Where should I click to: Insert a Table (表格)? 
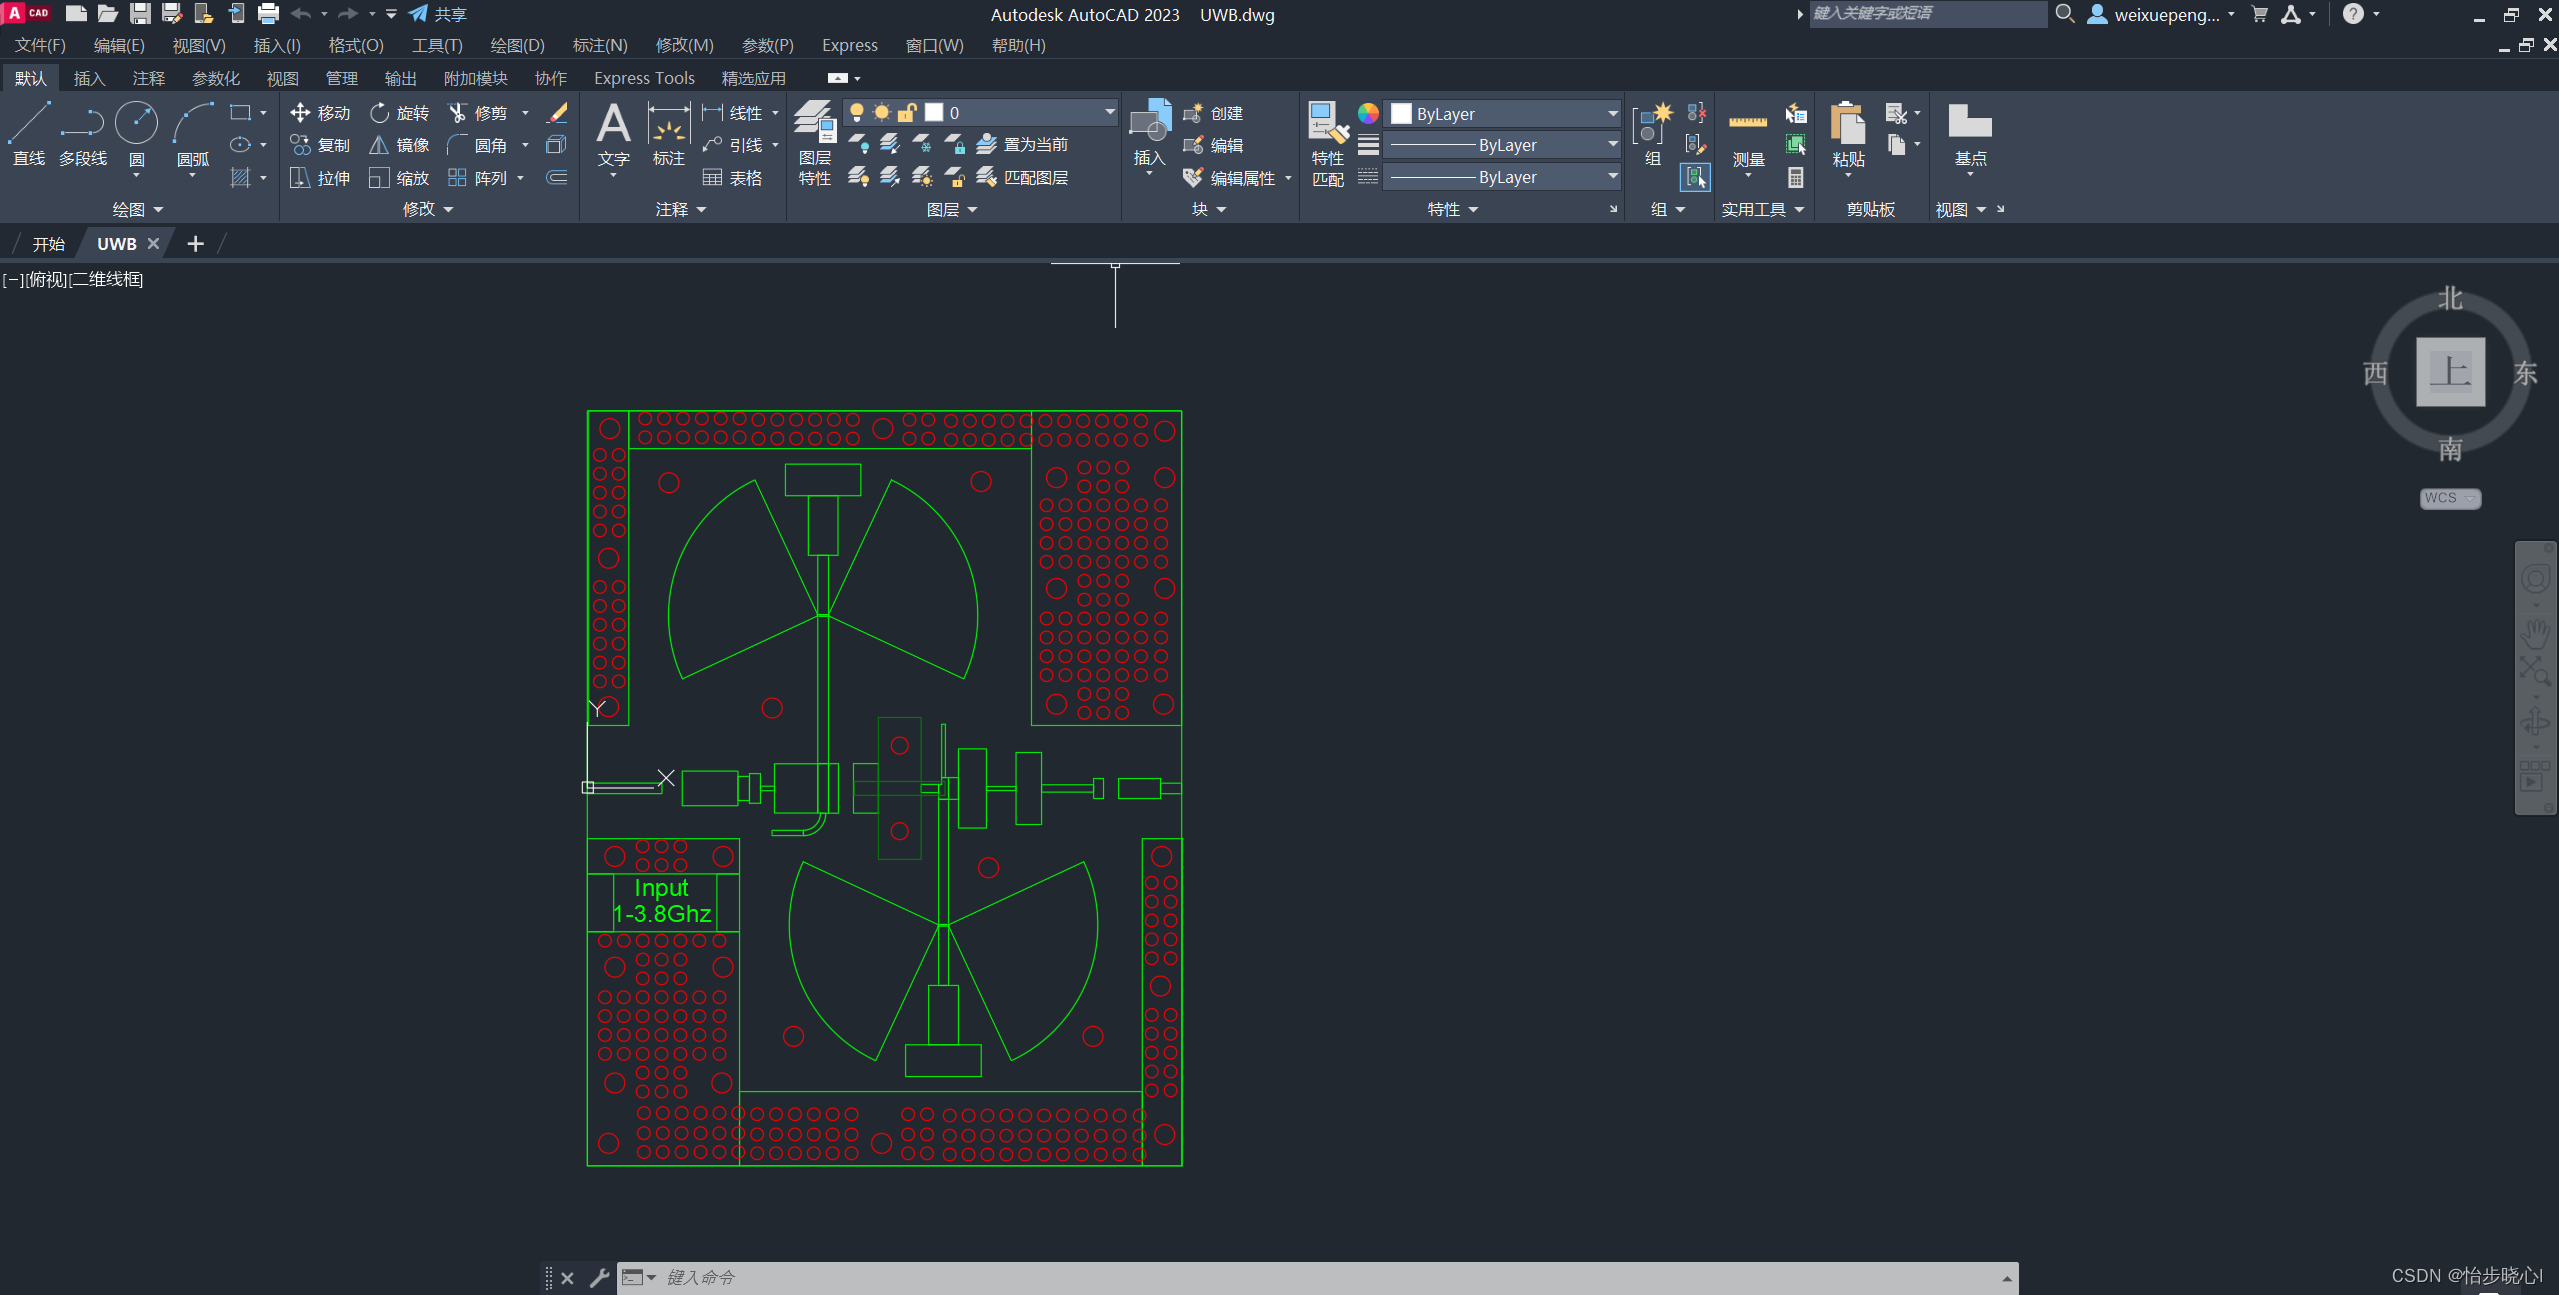click(x=733, y=178)
